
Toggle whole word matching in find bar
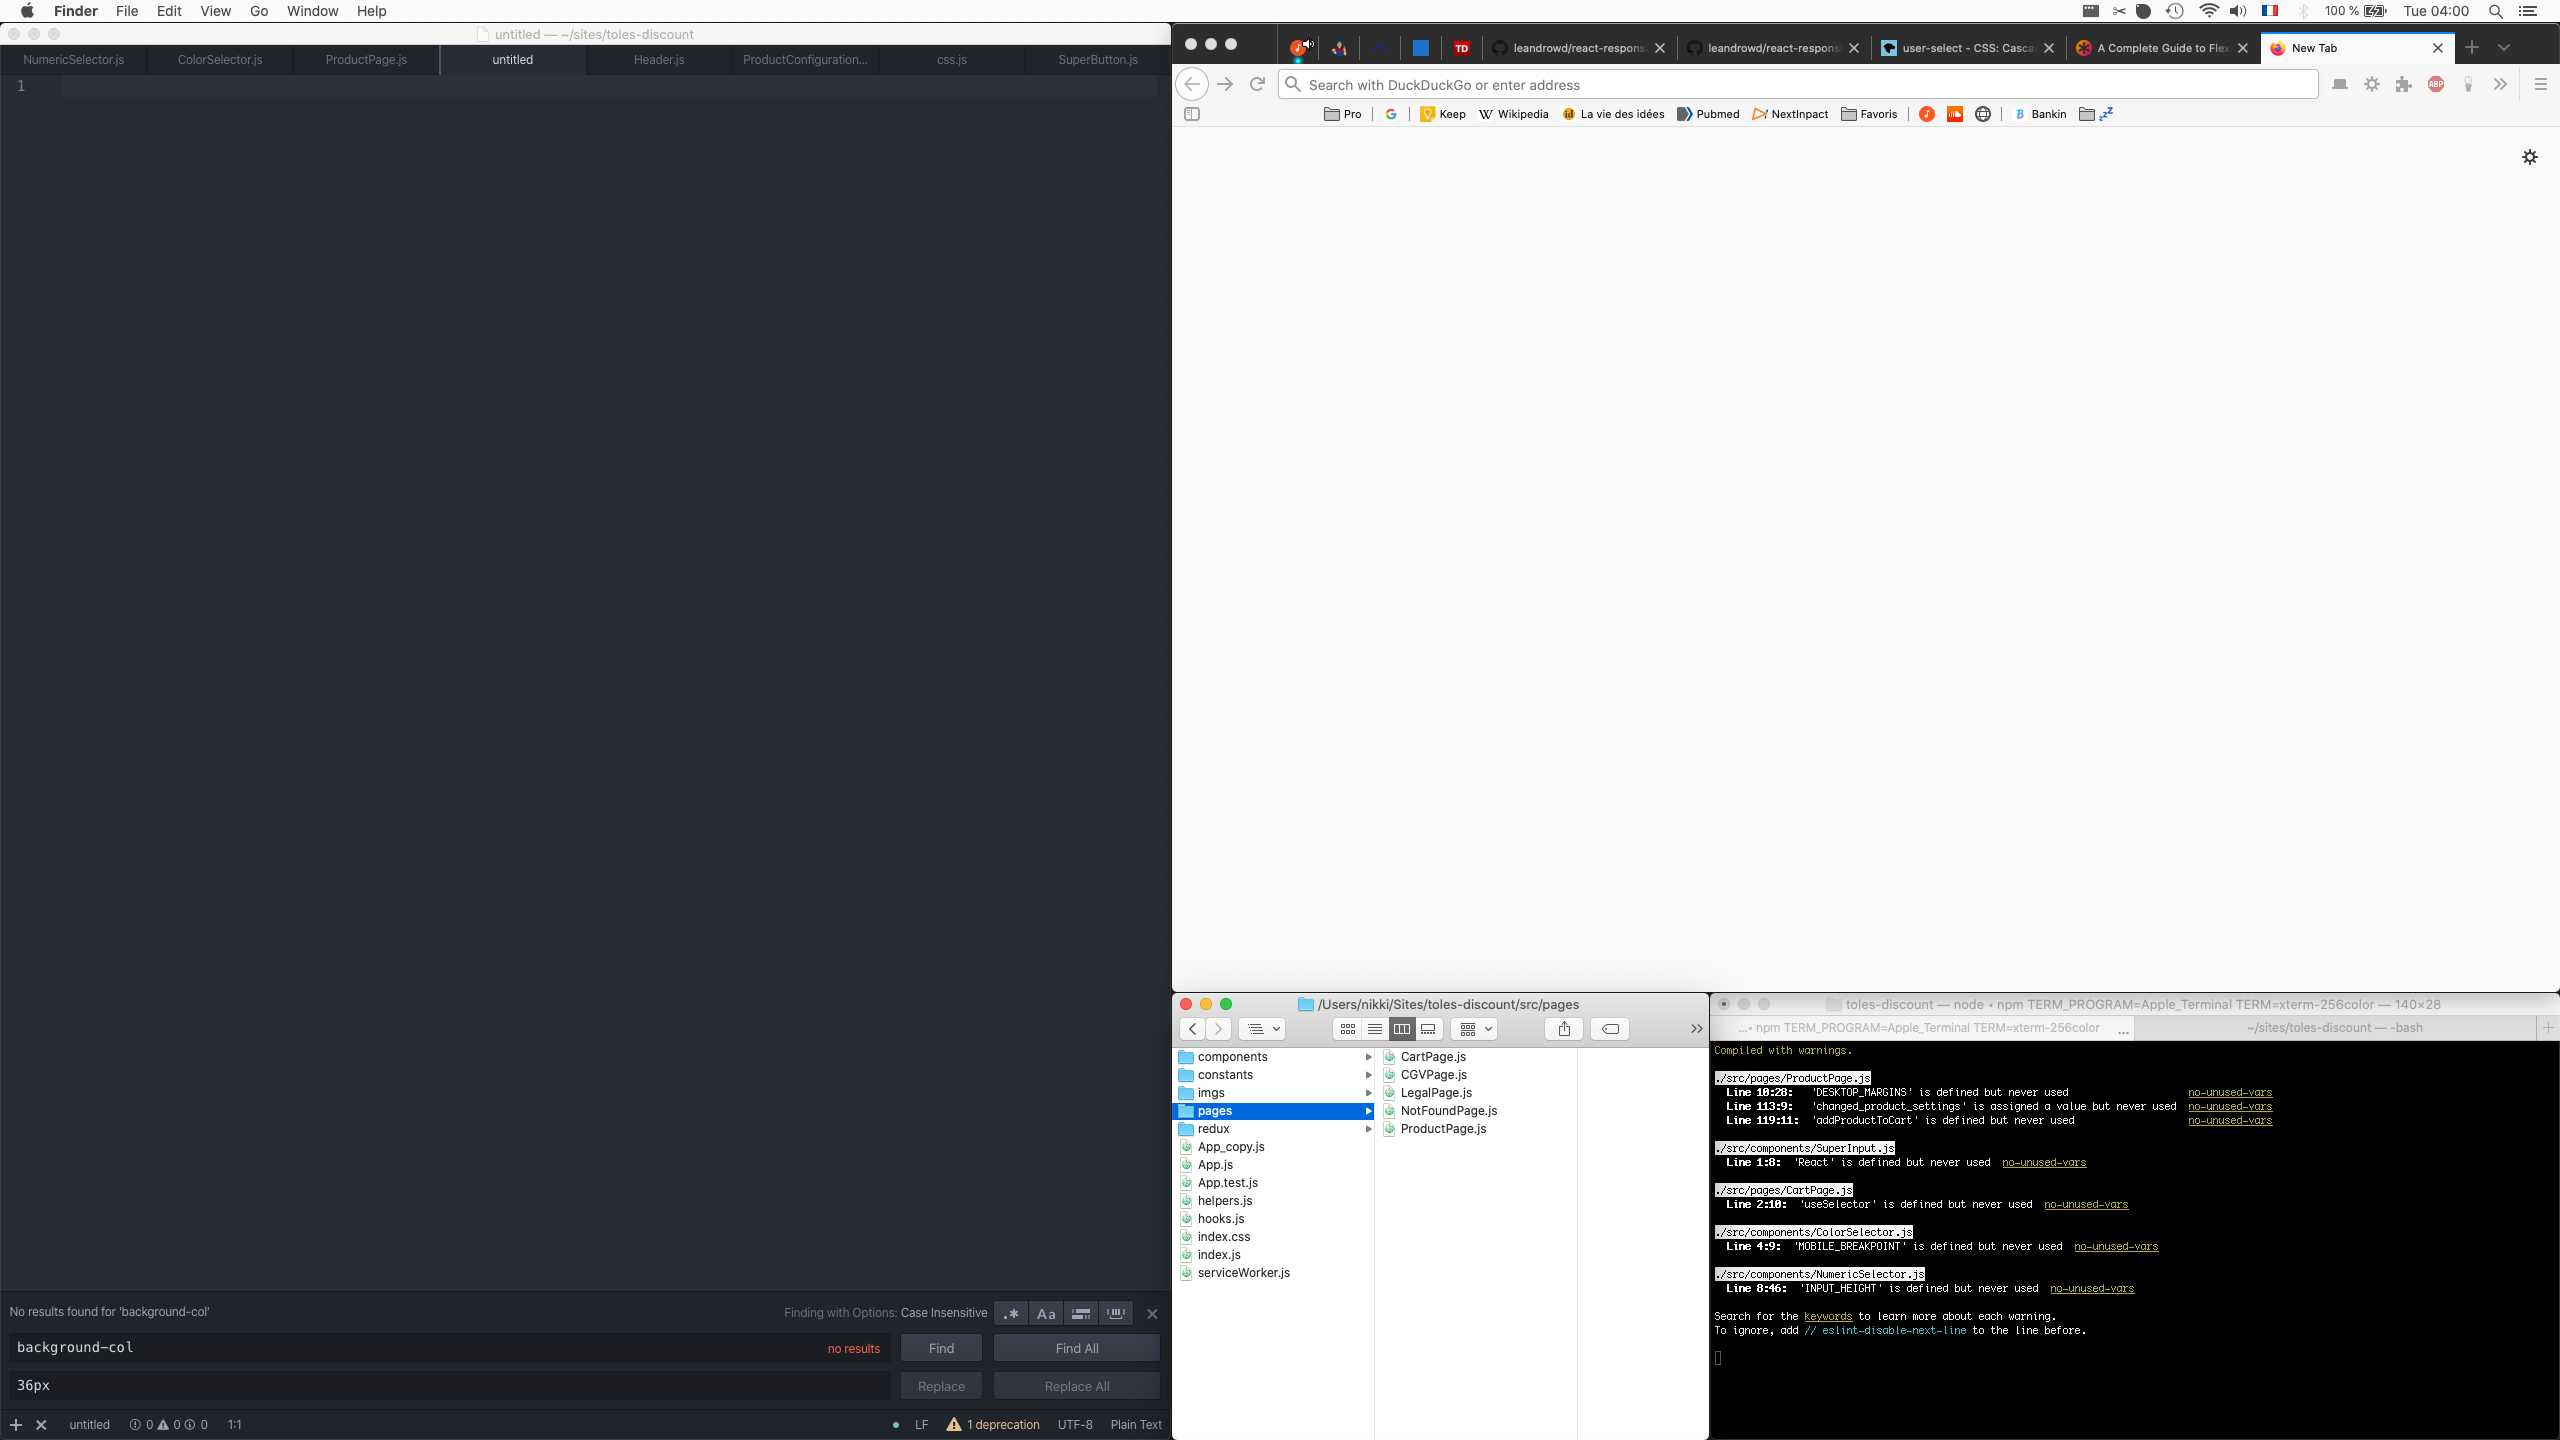pyautogui.click(x=1116, y=1313)
